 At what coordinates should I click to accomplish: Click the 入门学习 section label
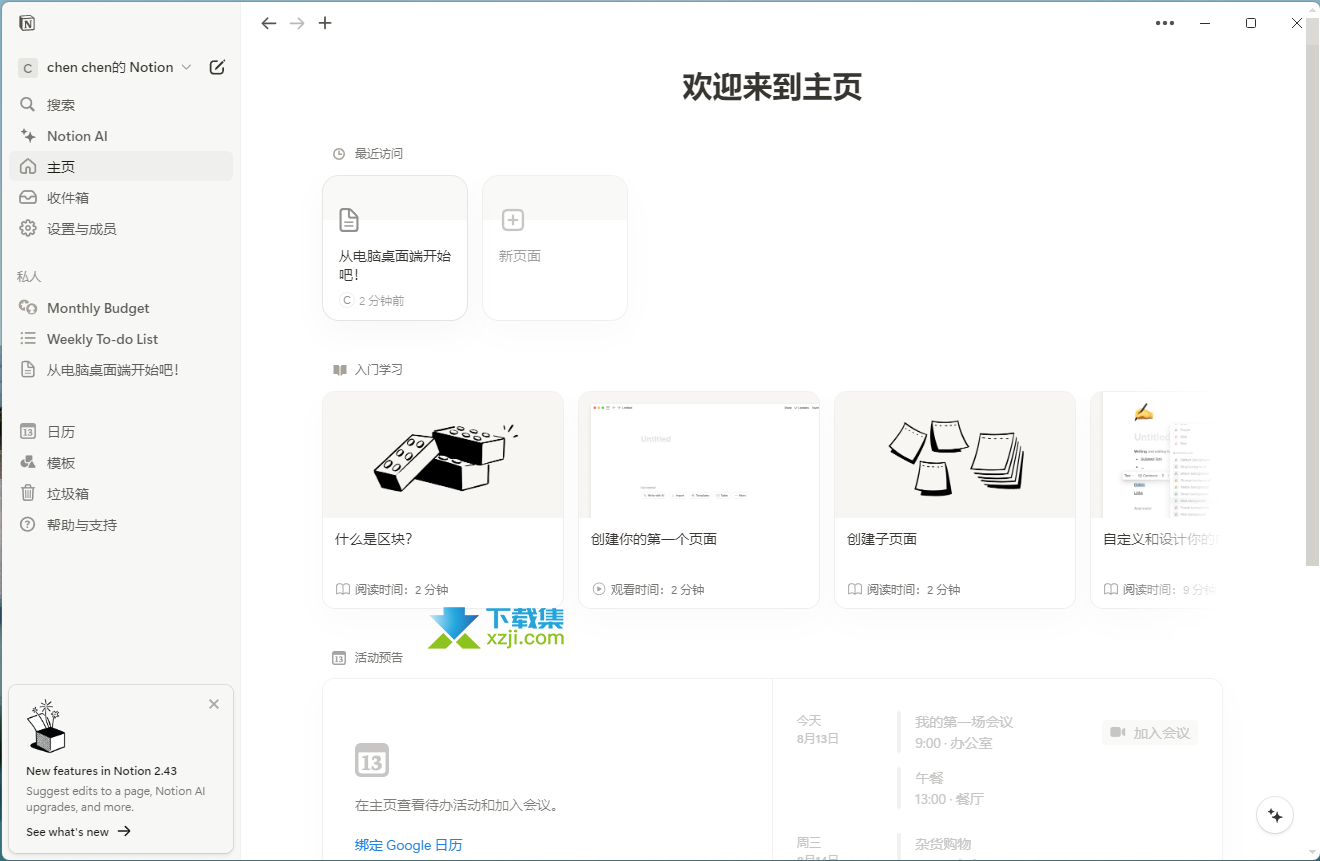tap(379, 370)
